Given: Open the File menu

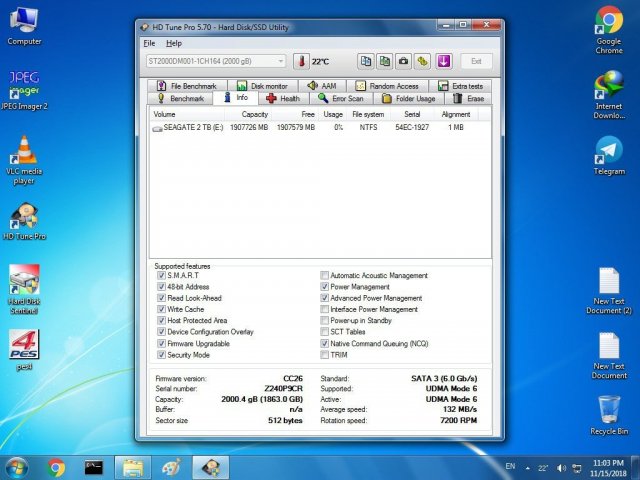Looking at the screenshot, I should coord(149,43).
